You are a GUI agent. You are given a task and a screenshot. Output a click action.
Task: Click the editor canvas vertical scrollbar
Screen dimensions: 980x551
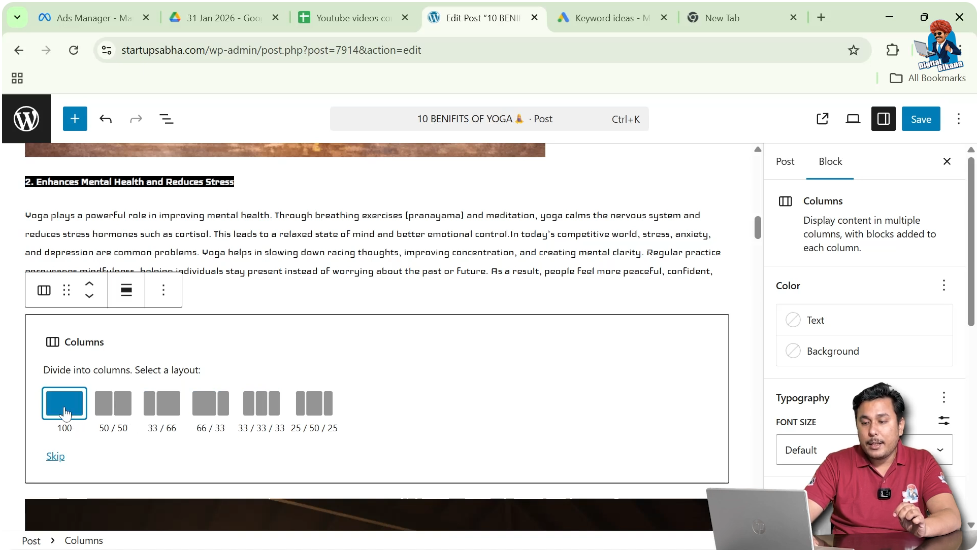pyautogui.click(x=758, y=227)
